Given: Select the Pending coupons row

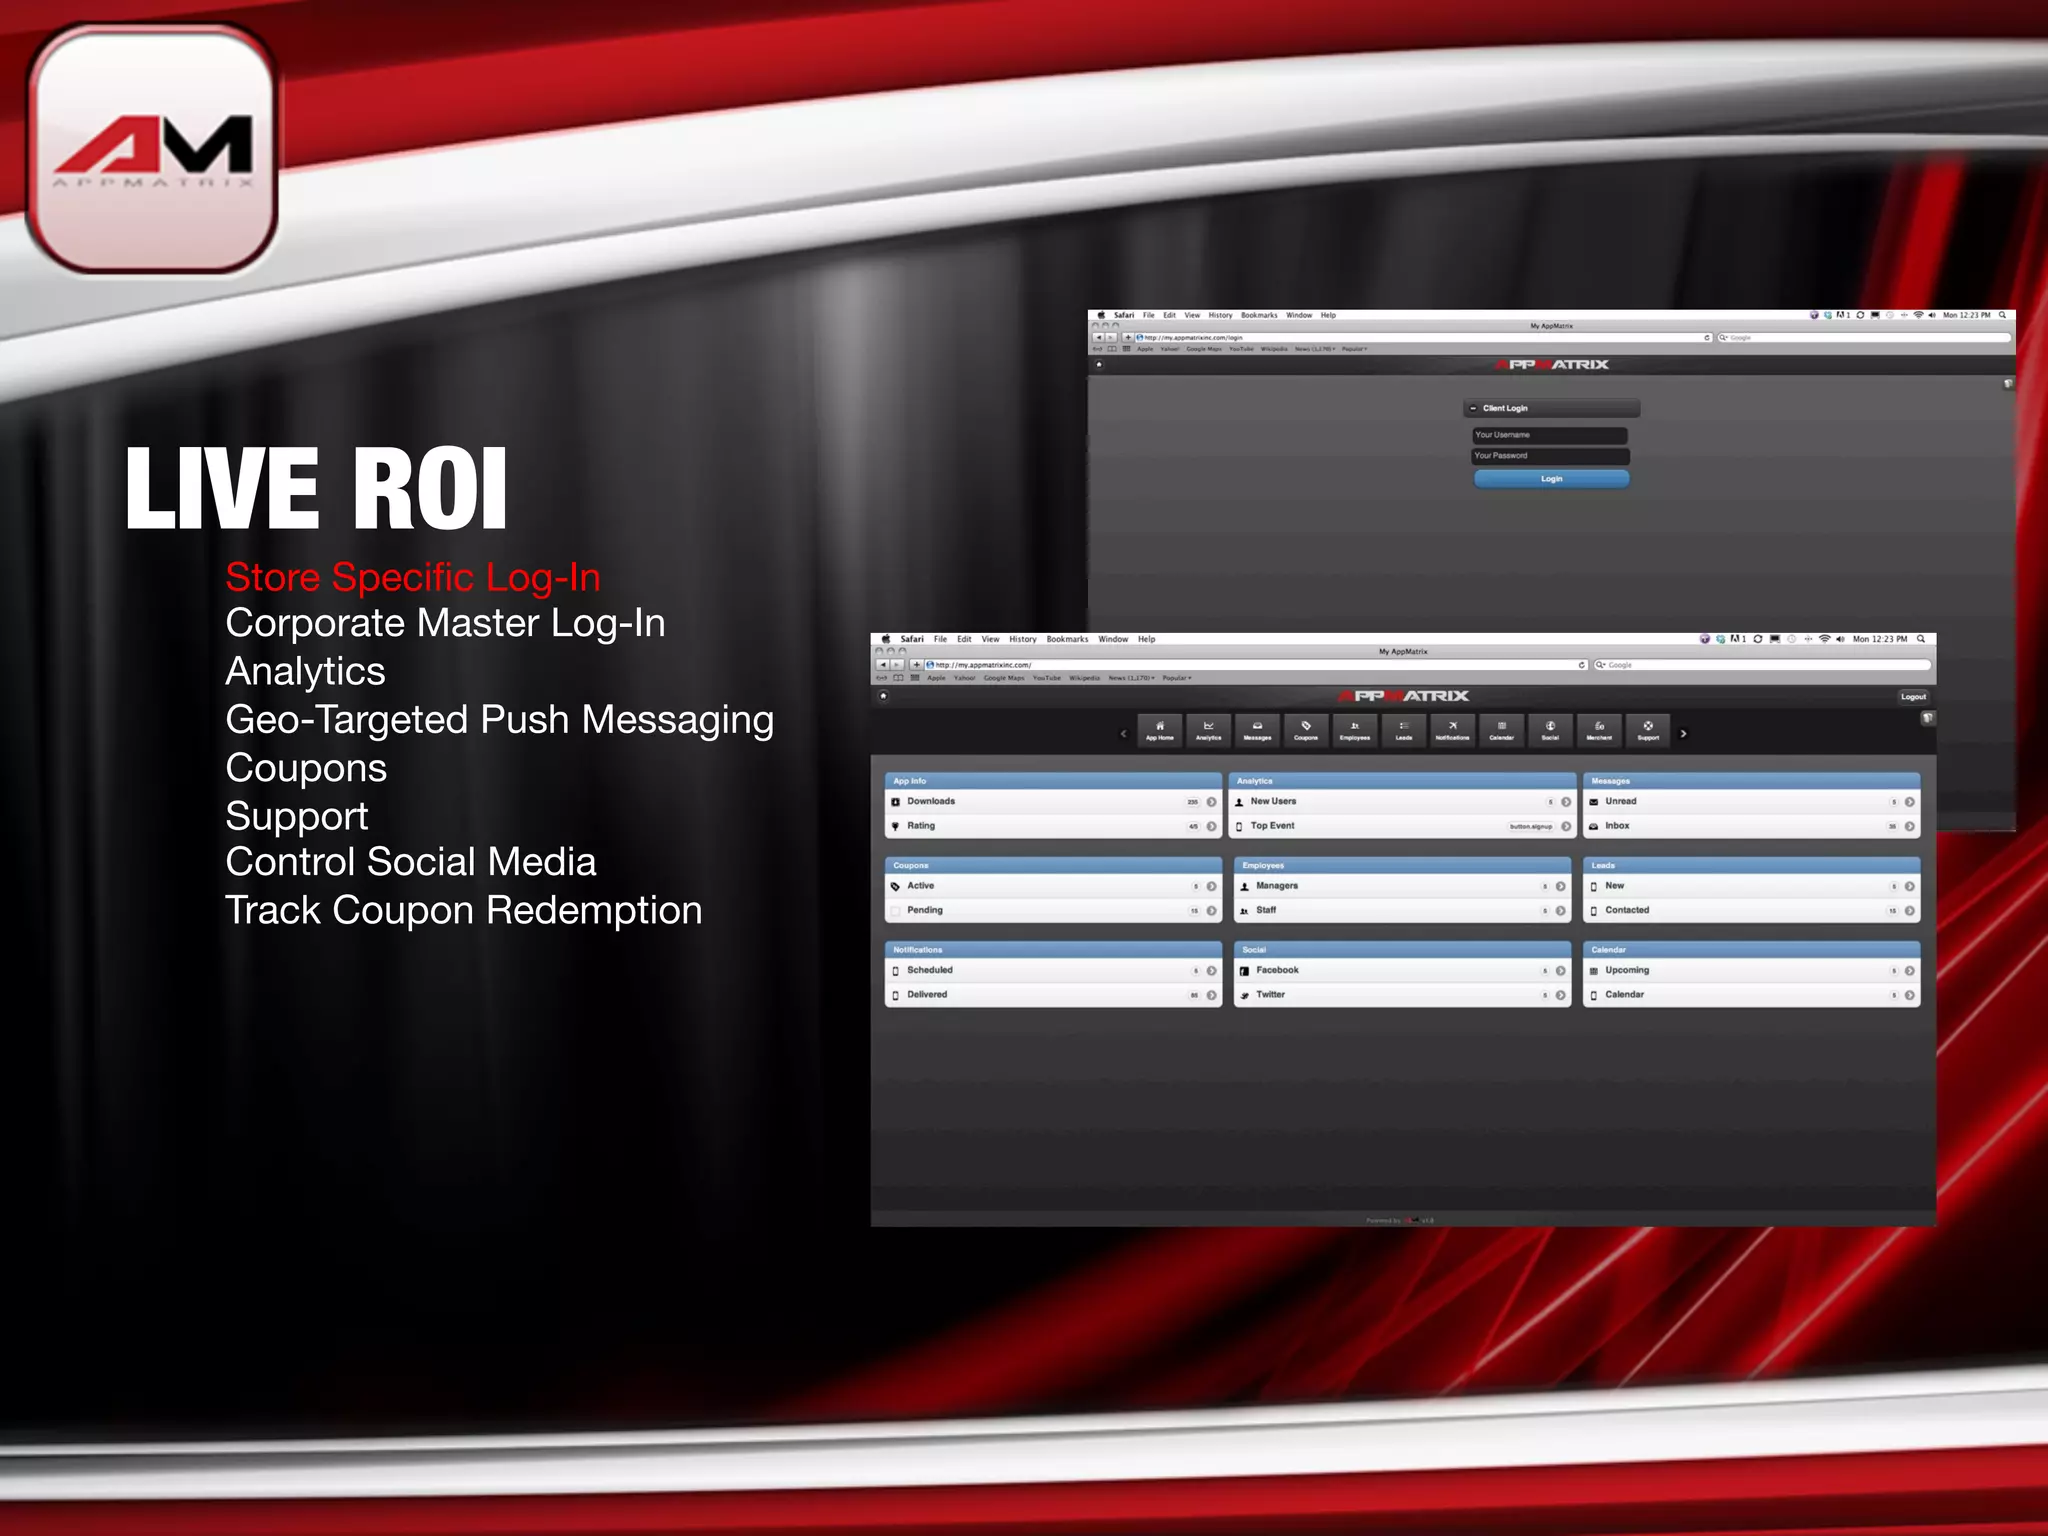Looking at the screenshot, I should click(x=1054, y=911).
